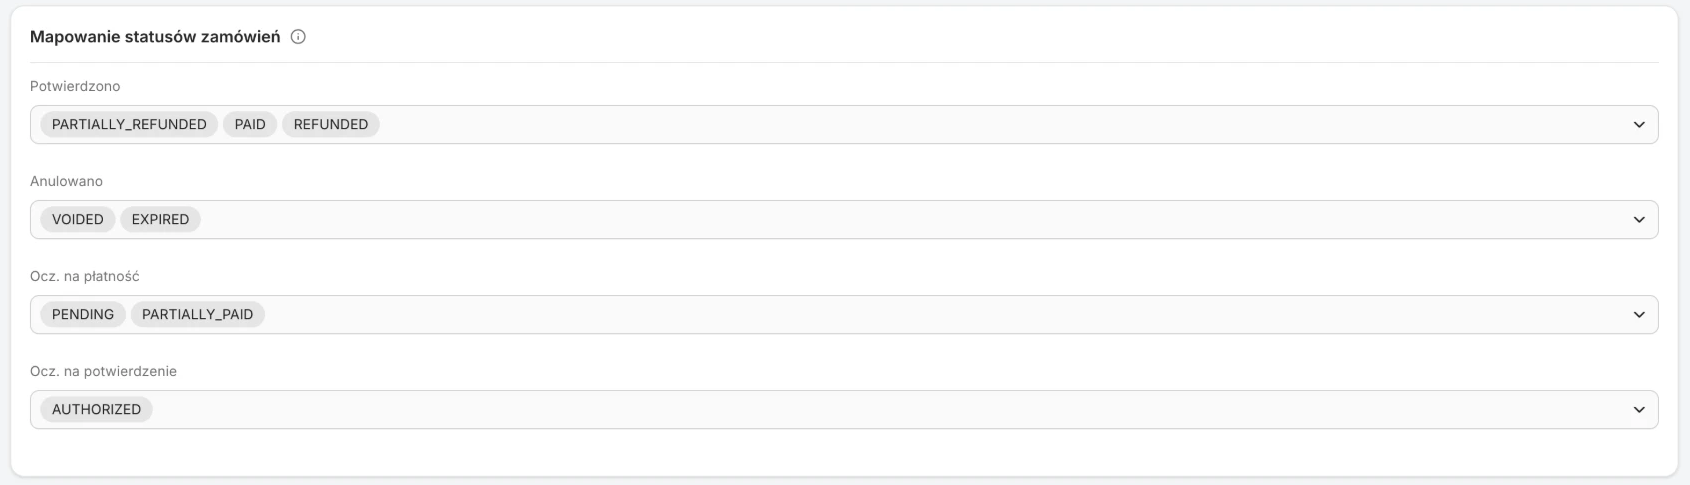The width and height of the screenshot is (1690, 485).
Task: Open the Ocz. na płatność dropdown chevron
Action: coord(1638,315)
